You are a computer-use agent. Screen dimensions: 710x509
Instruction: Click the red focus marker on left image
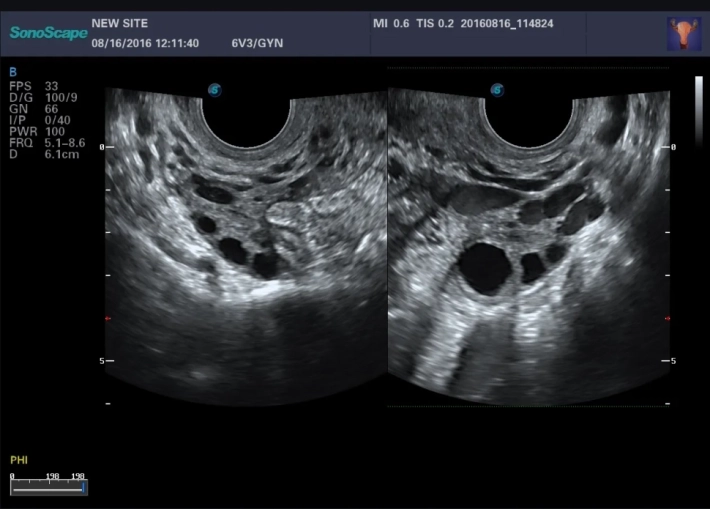point(108,319)
